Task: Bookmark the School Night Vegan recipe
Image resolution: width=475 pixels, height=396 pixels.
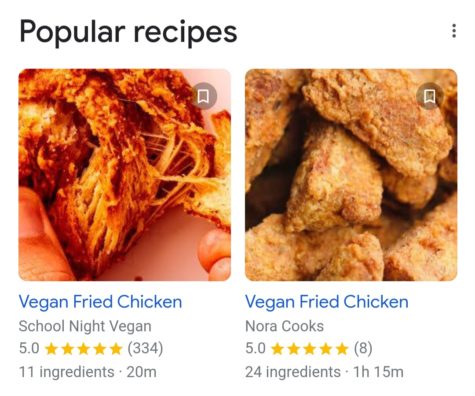Action: tap(203, 96)
